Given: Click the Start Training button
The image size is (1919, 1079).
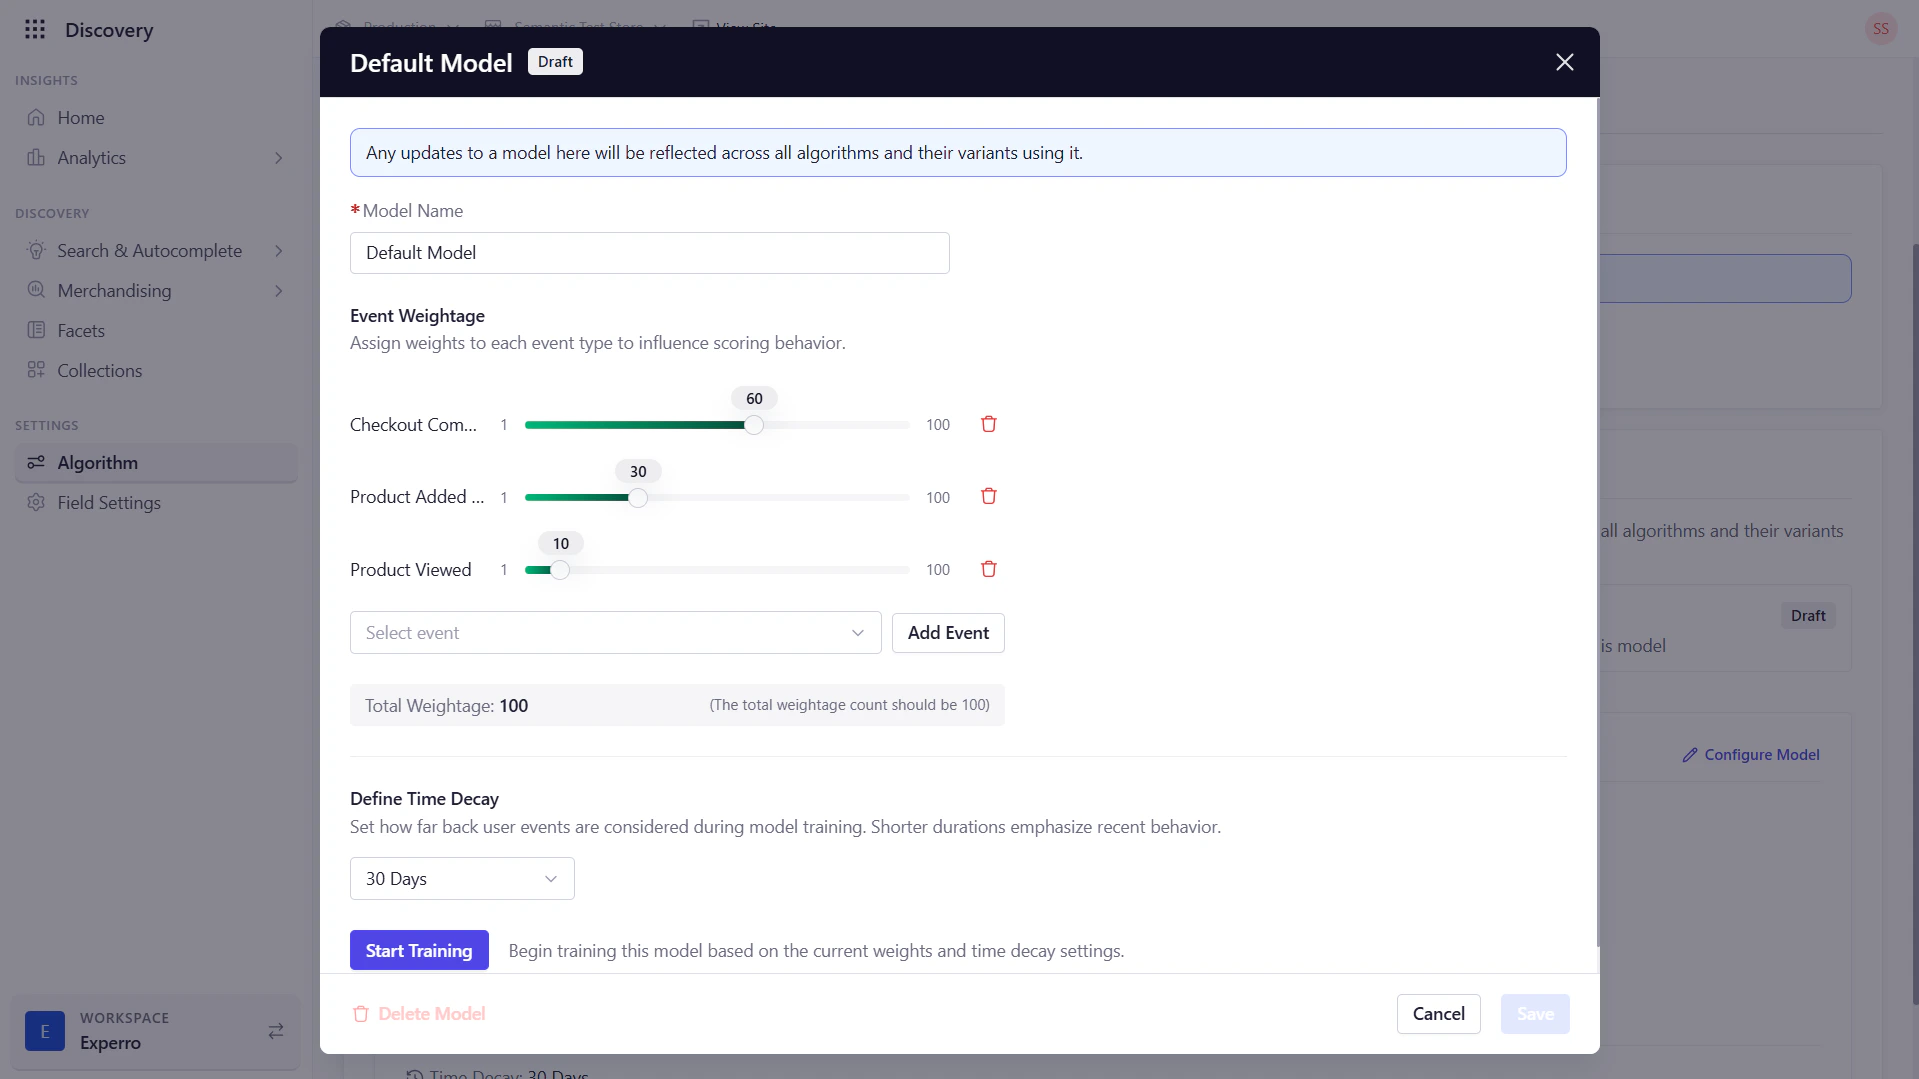Looking at the screenshot, I should click(x=419, y=951).
